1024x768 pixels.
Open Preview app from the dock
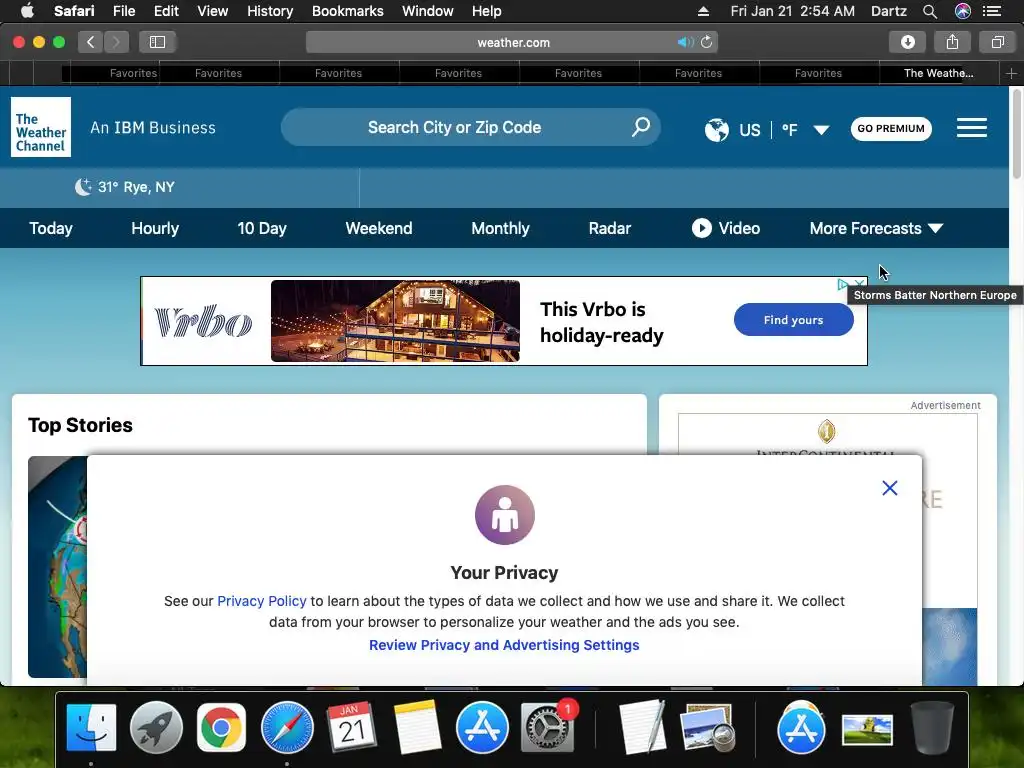tap(706, 728)
